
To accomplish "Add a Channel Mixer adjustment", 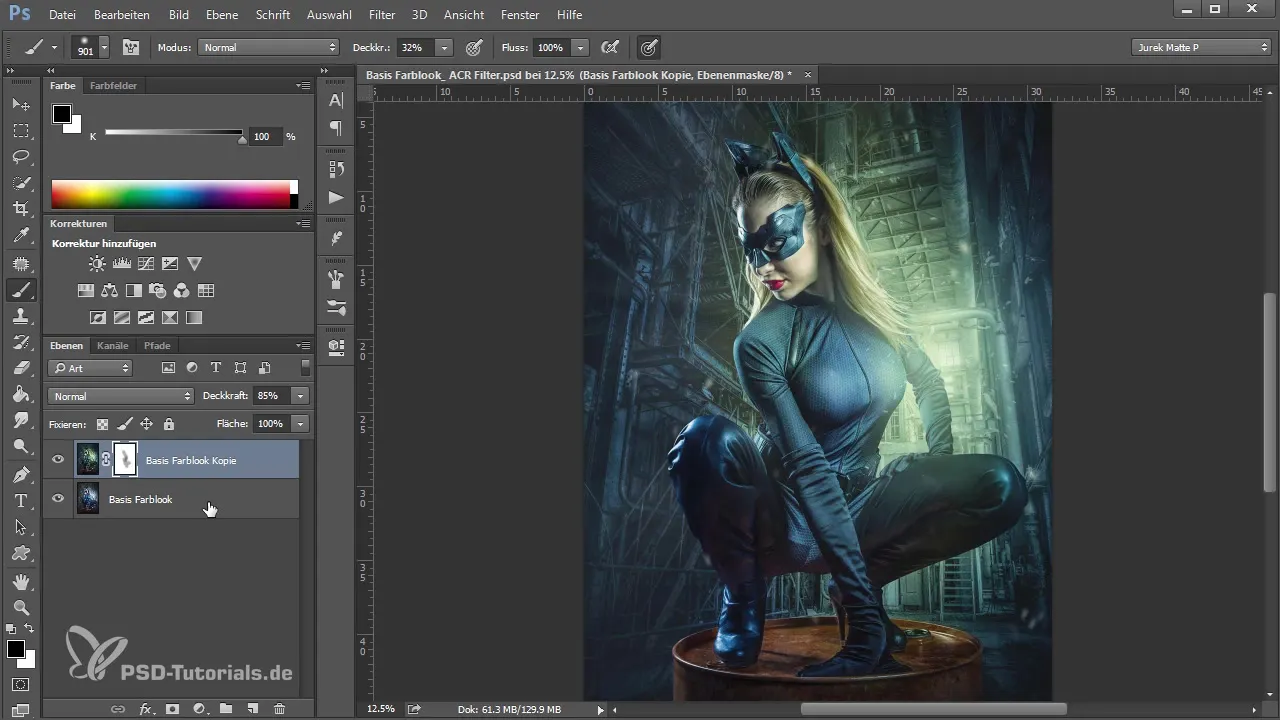I will tap(182, 291).
